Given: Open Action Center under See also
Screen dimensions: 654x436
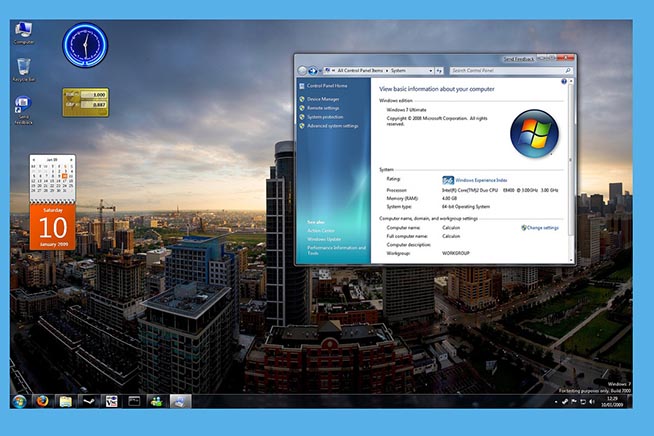Looking at the screenshot, I should coord(321,231).
